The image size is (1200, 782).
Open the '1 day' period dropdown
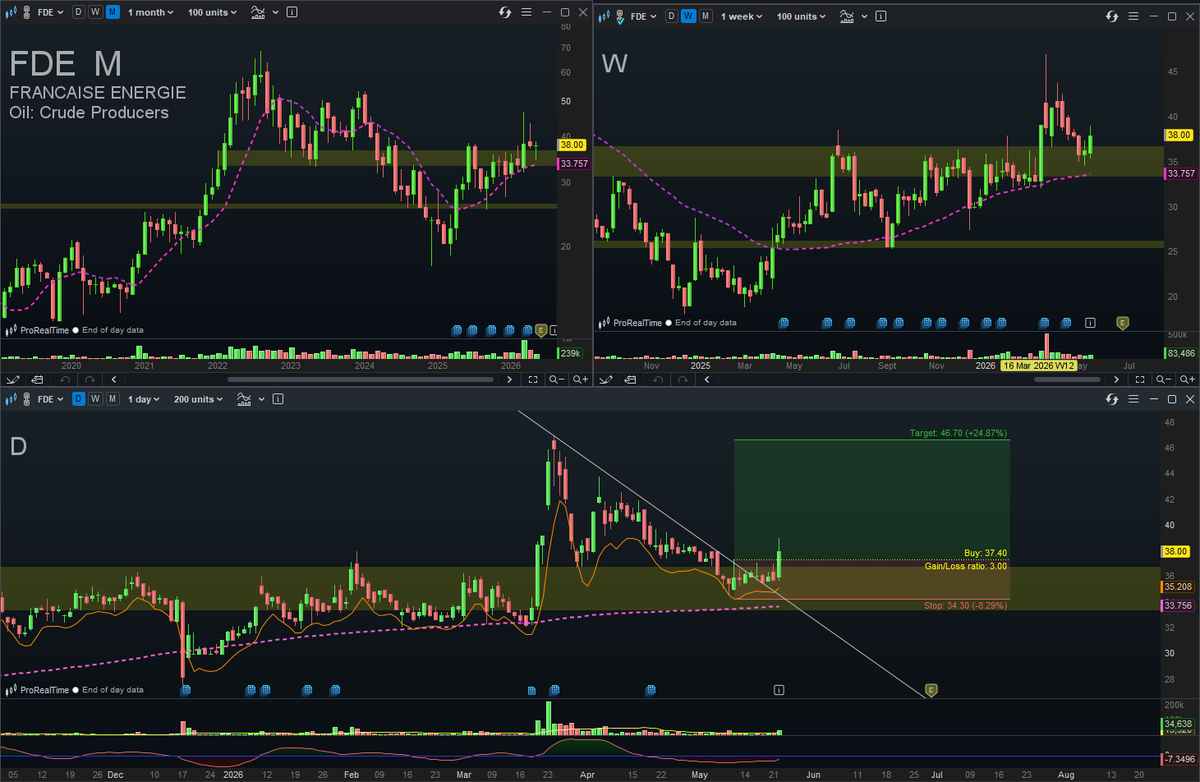(146, 398)
